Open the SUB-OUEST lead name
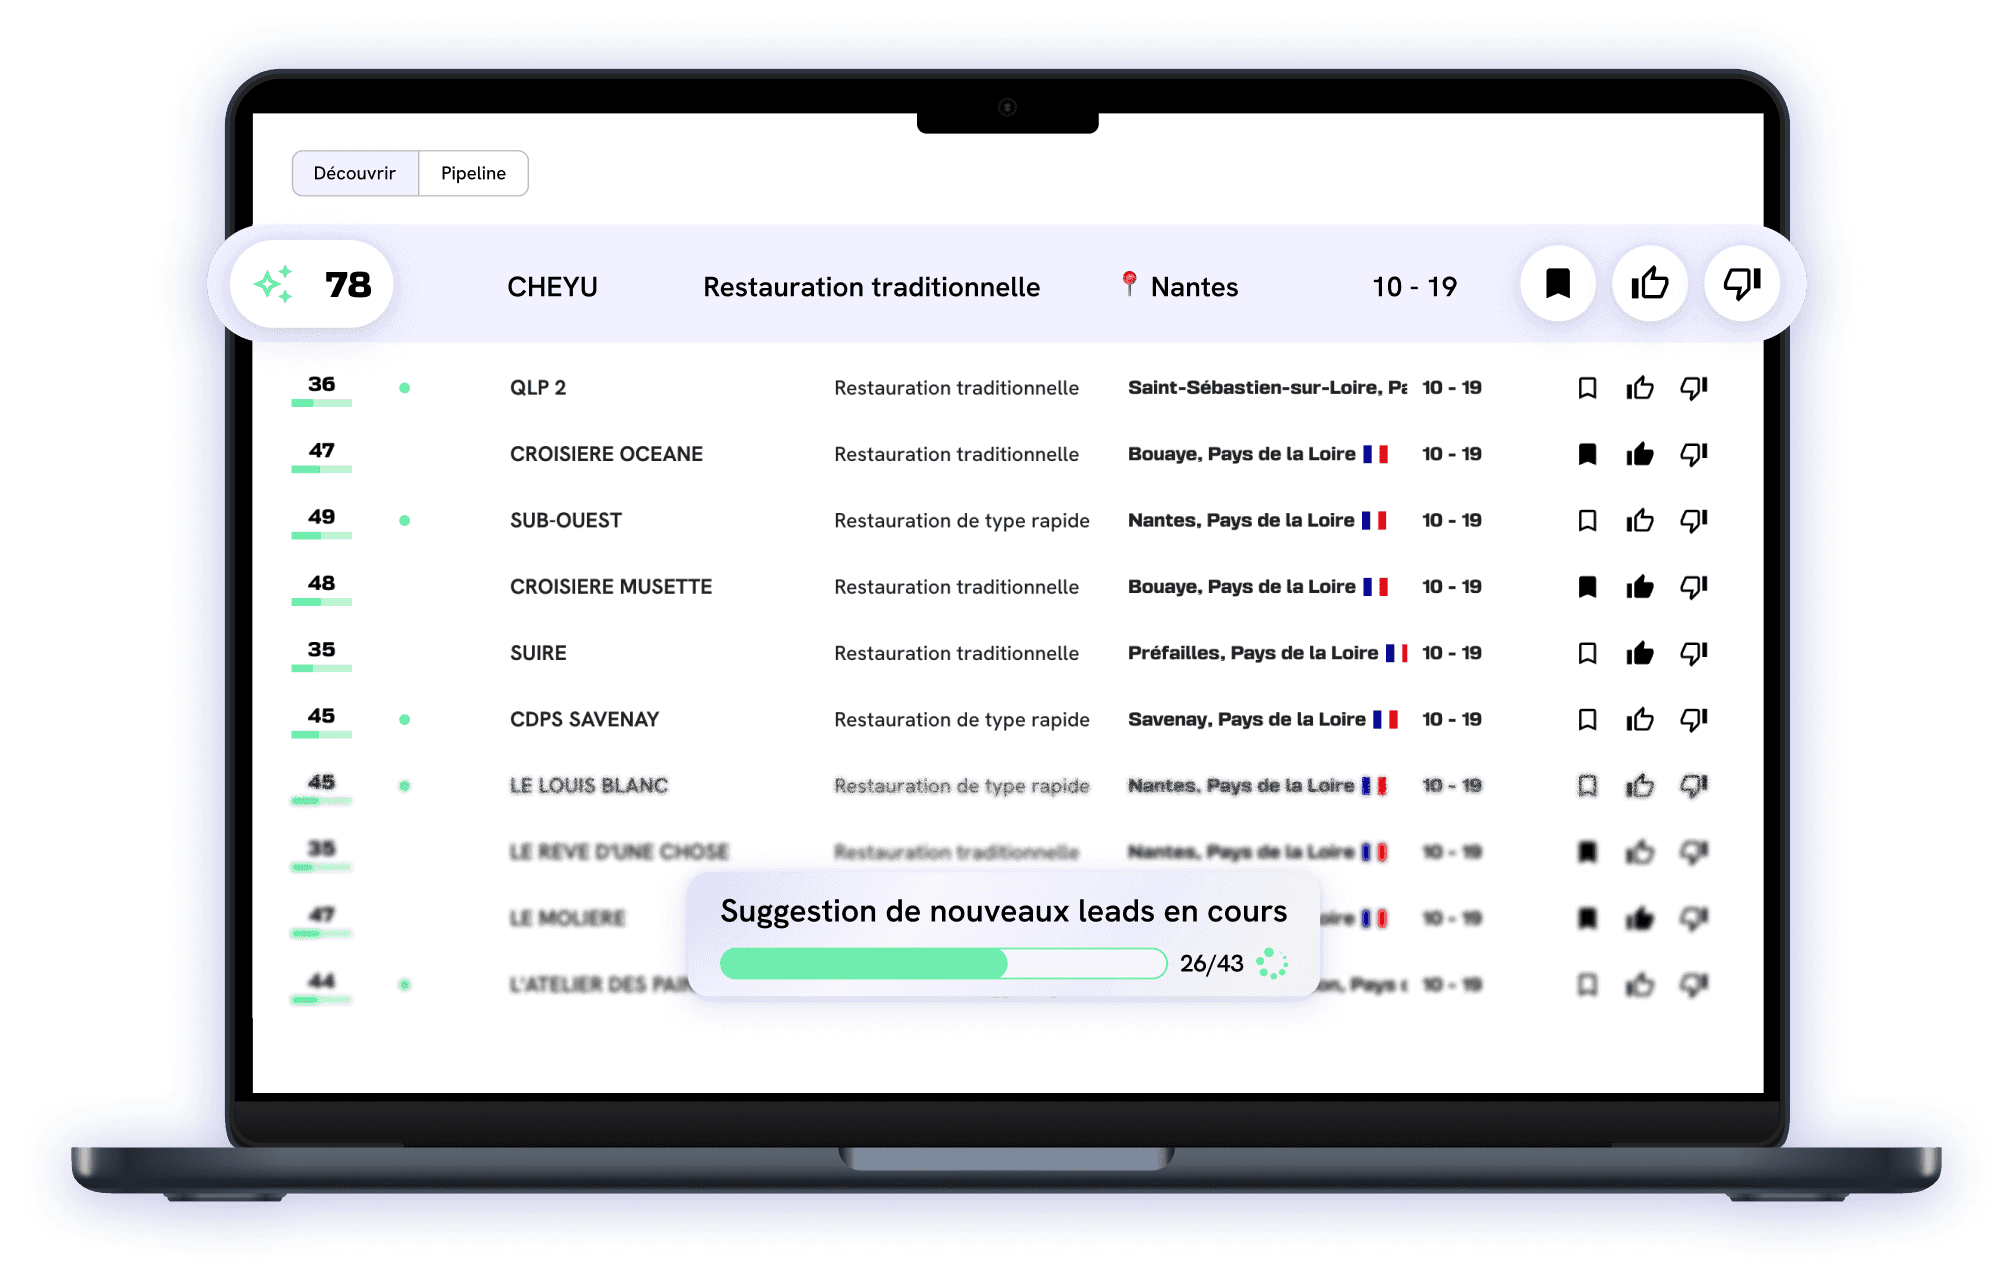This screenshot has width=2011, height=1273. (565, 521)
